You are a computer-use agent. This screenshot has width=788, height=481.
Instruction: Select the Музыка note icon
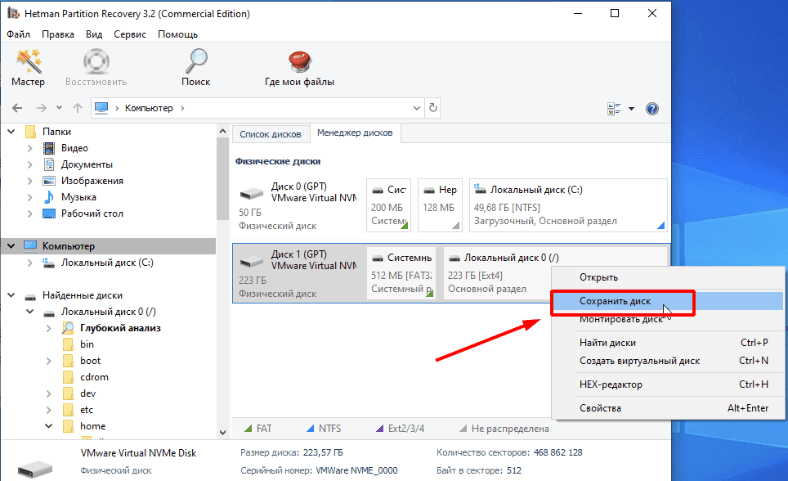click(x=49, y=197)
